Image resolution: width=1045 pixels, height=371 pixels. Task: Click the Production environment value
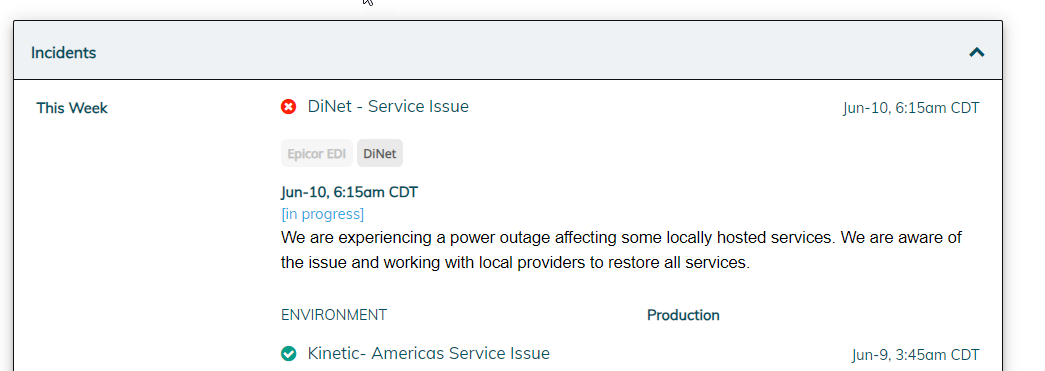tap(683, 315)
